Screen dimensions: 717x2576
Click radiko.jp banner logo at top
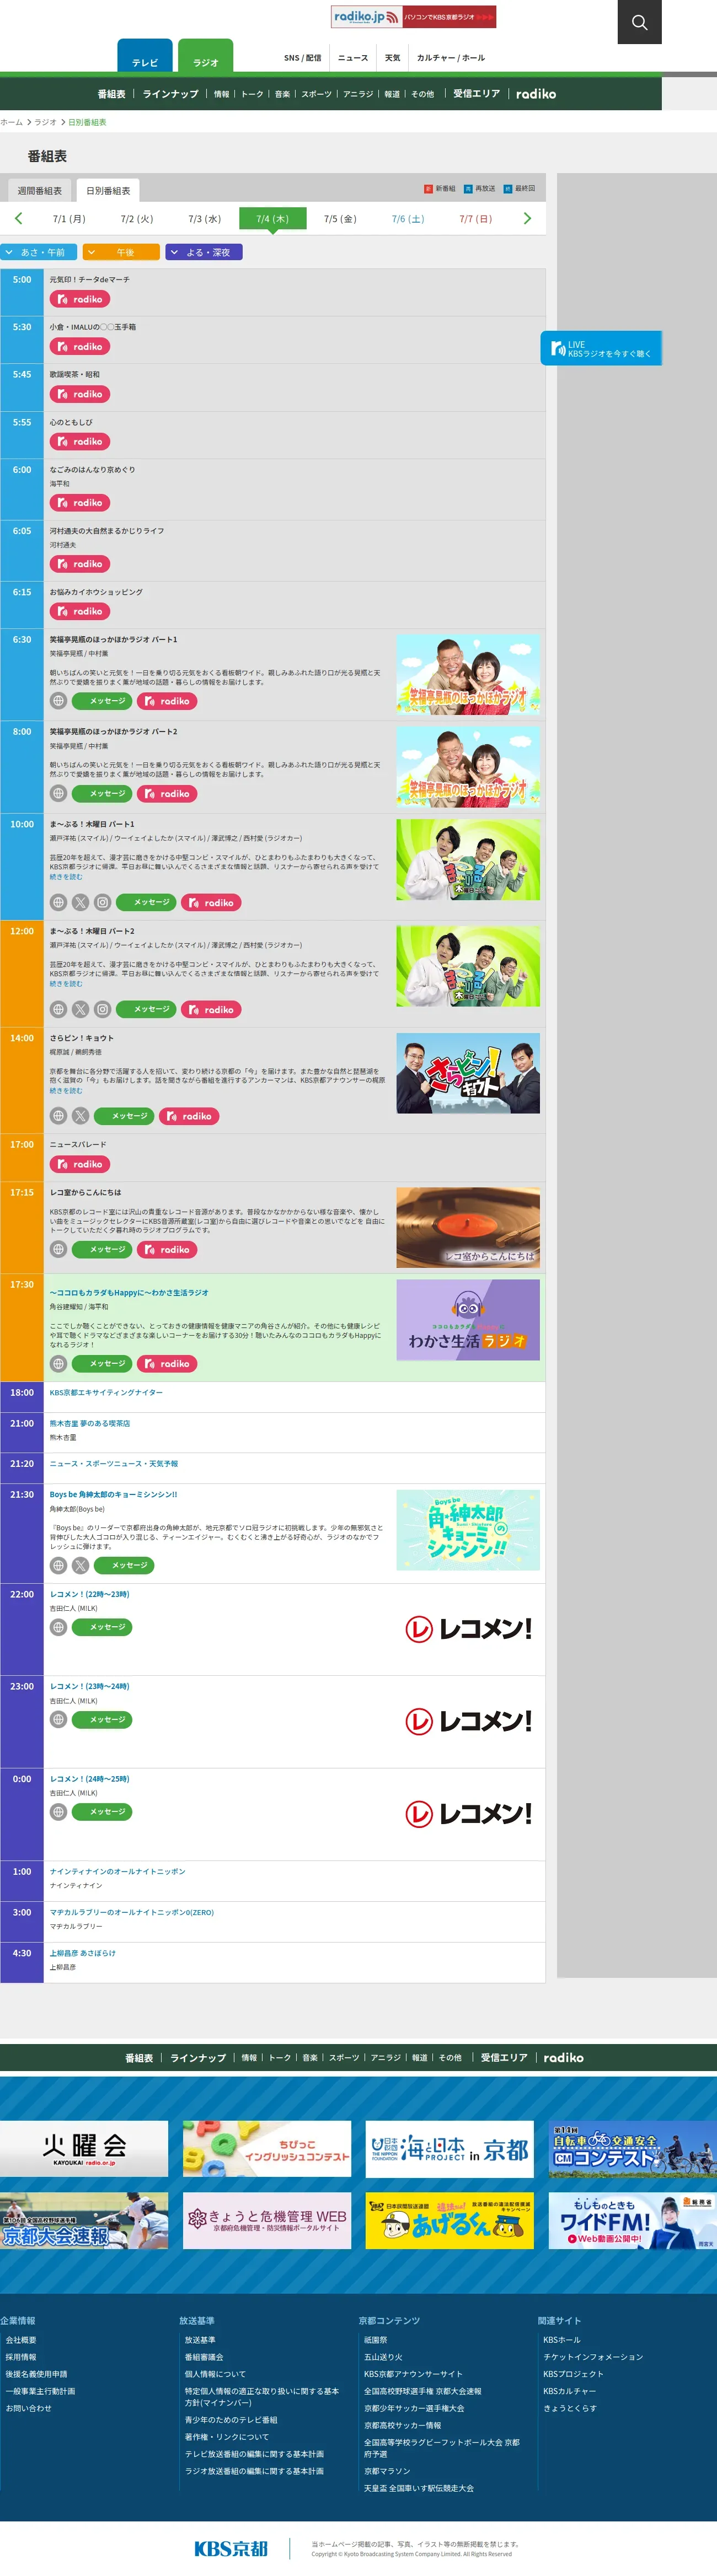tap(413, 16)
